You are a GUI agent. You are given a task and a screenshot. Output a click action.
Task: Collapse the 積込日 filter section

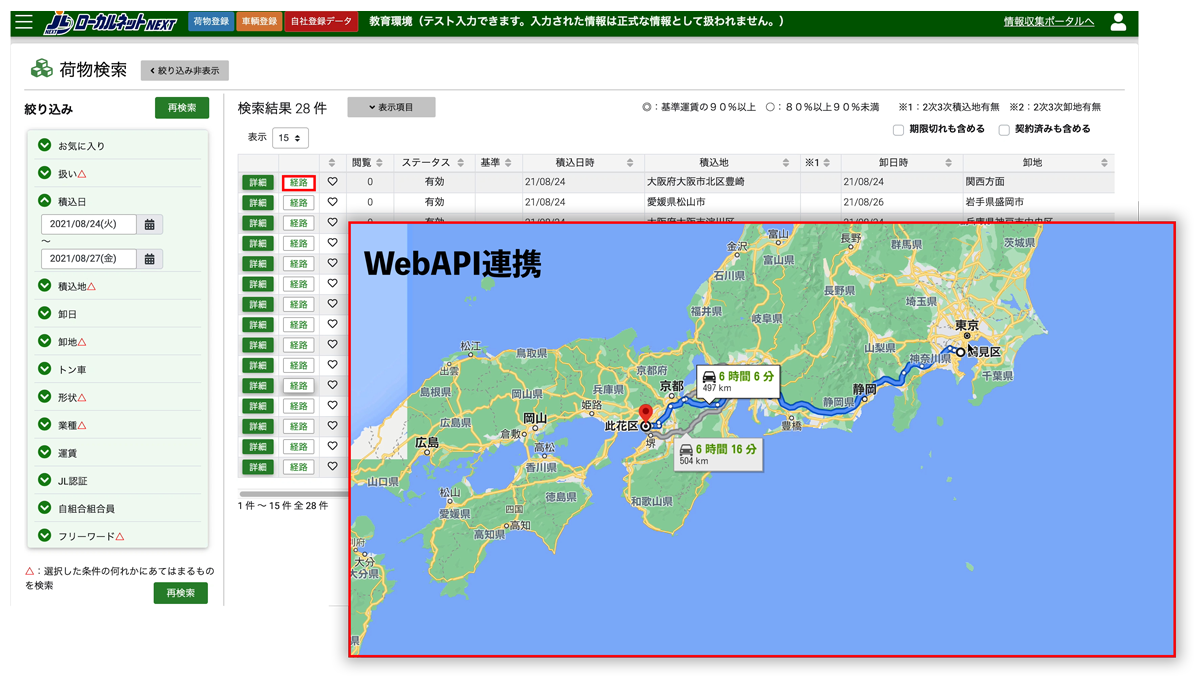point(45,201)
